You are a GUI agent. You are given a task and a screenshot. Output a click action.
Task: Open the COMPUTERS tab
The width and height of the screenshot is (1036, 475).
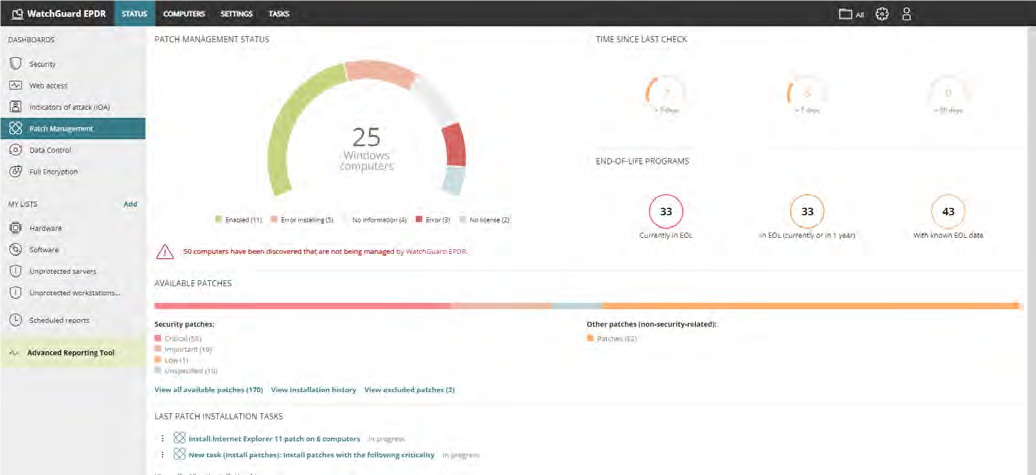coord(184,13)
